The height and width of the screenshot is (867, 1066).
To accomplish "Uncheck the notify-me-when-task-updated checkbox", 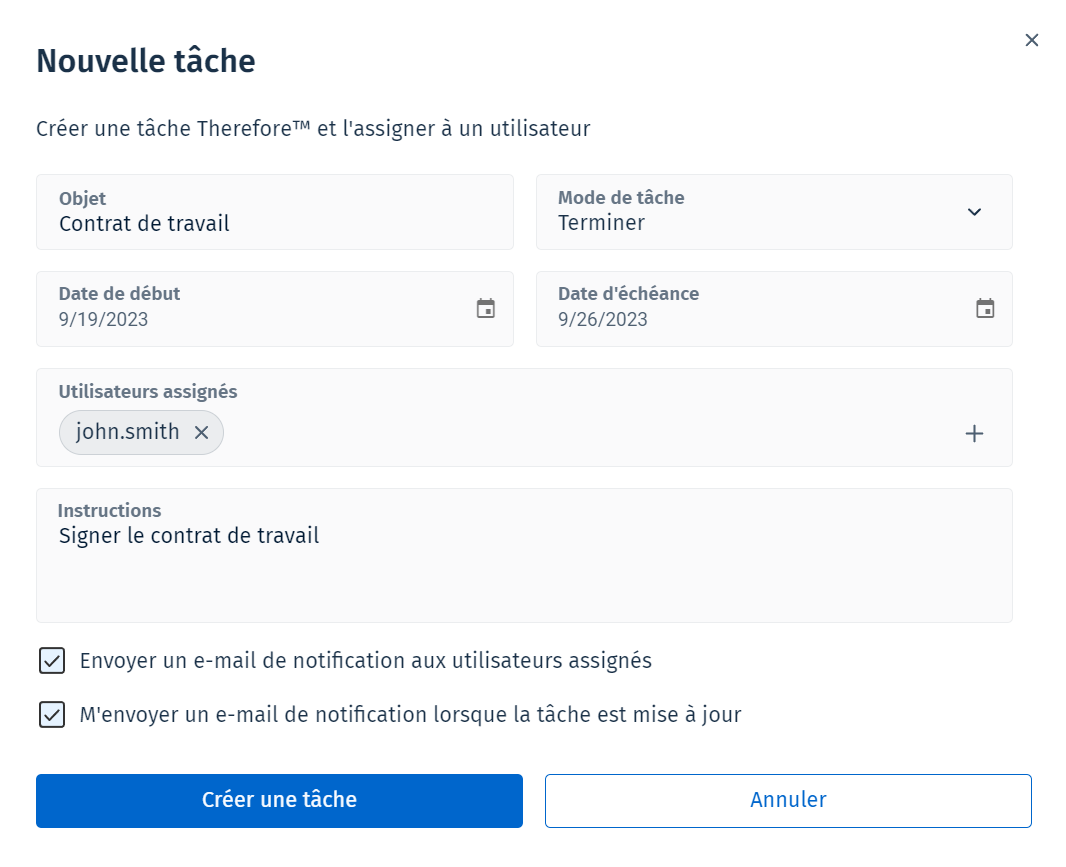I will [52, 715].
